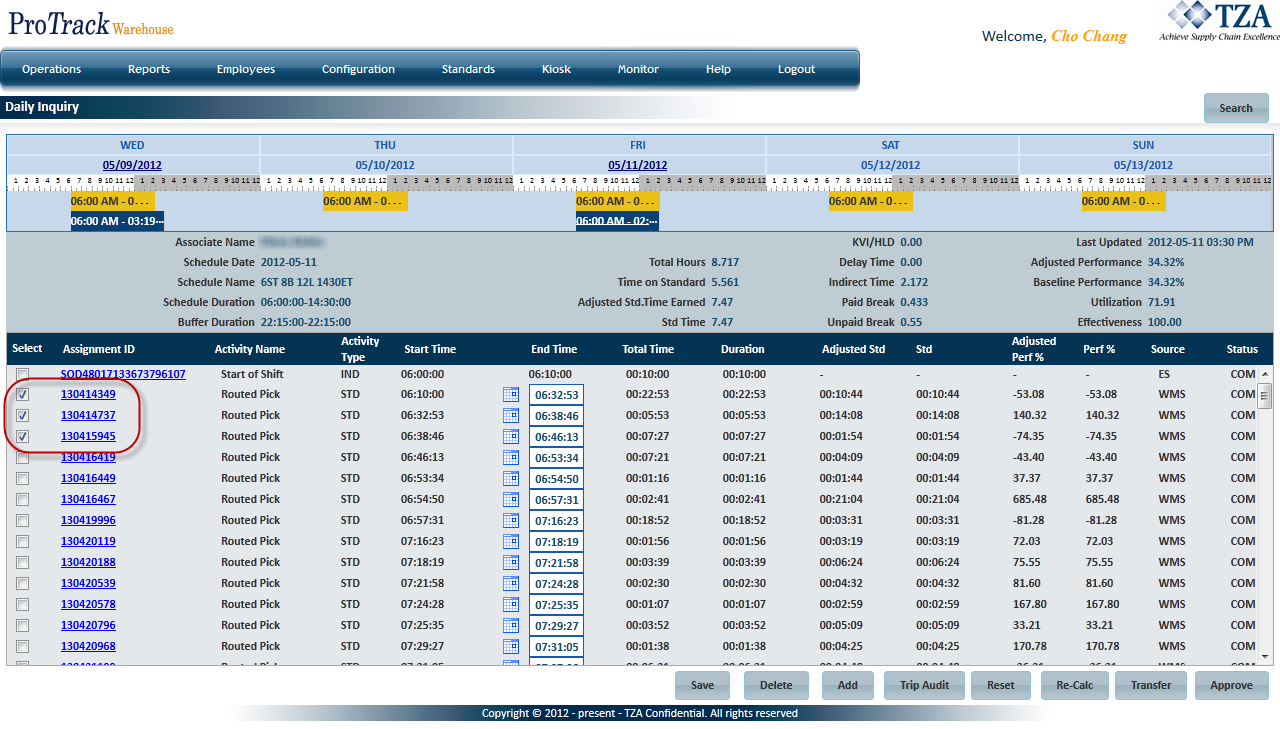Viewport: 1280px width, 729px height.
Task: Click the Save button
Action: (x=703, y=685)
